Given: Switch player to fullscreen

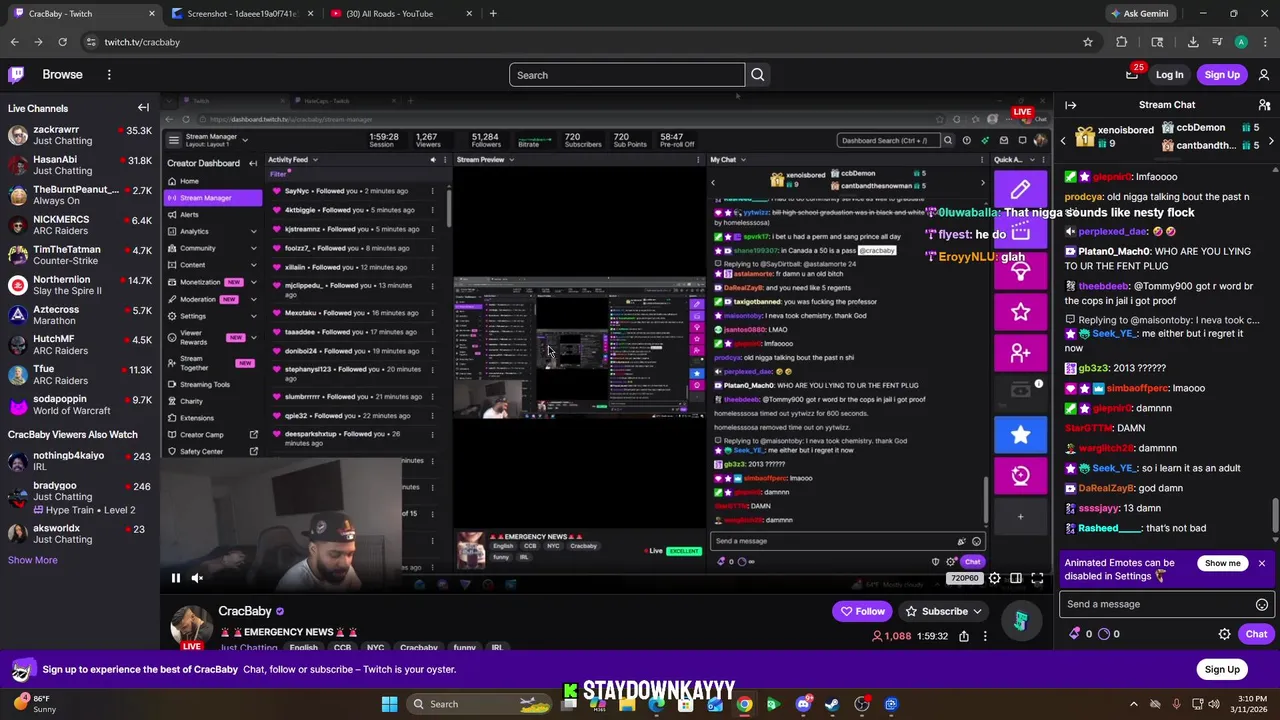Looking at the screenshot, I should coord(1037,578).
